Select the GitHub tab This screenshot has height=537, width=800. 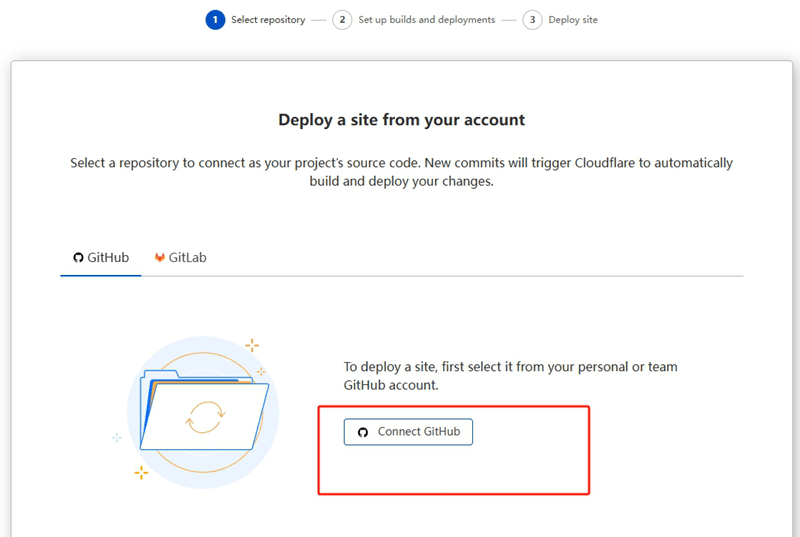click(x=101, y=258)
